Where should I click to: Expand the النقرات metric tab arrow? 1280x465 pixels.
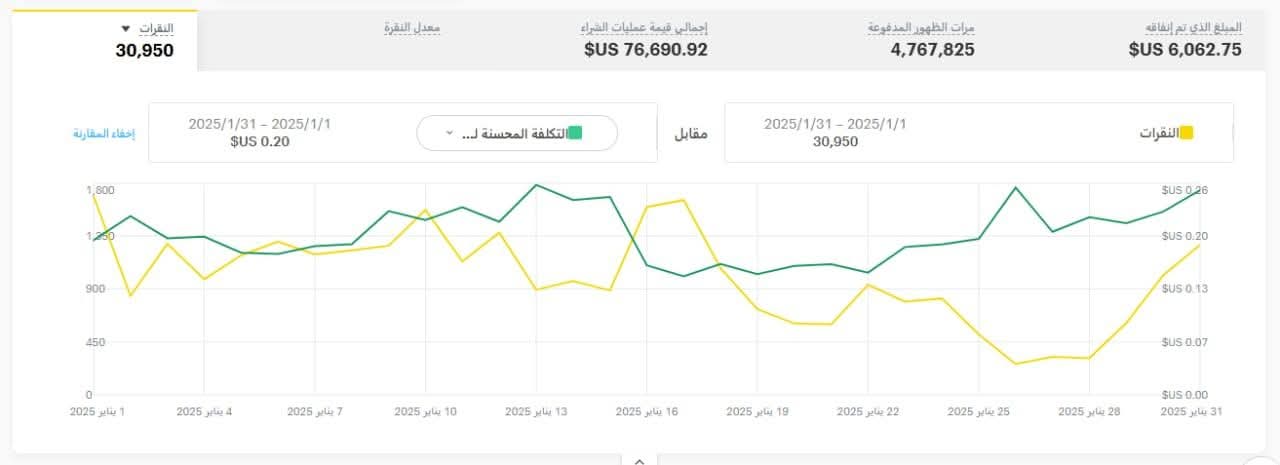126,27
